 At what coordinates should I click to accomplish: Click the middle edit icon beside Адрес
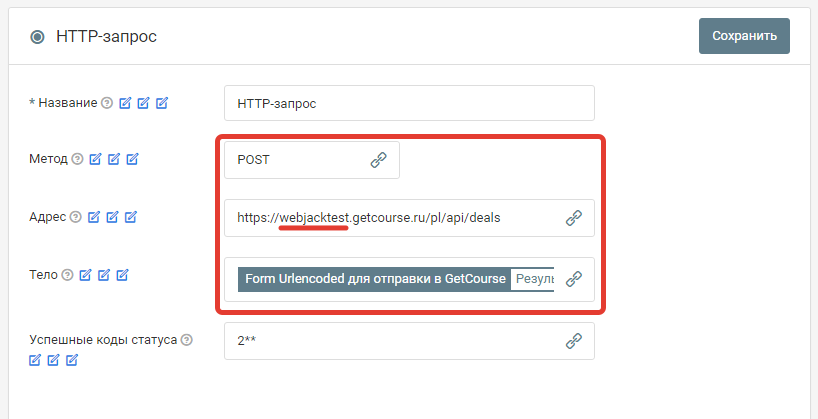(113, 217)
